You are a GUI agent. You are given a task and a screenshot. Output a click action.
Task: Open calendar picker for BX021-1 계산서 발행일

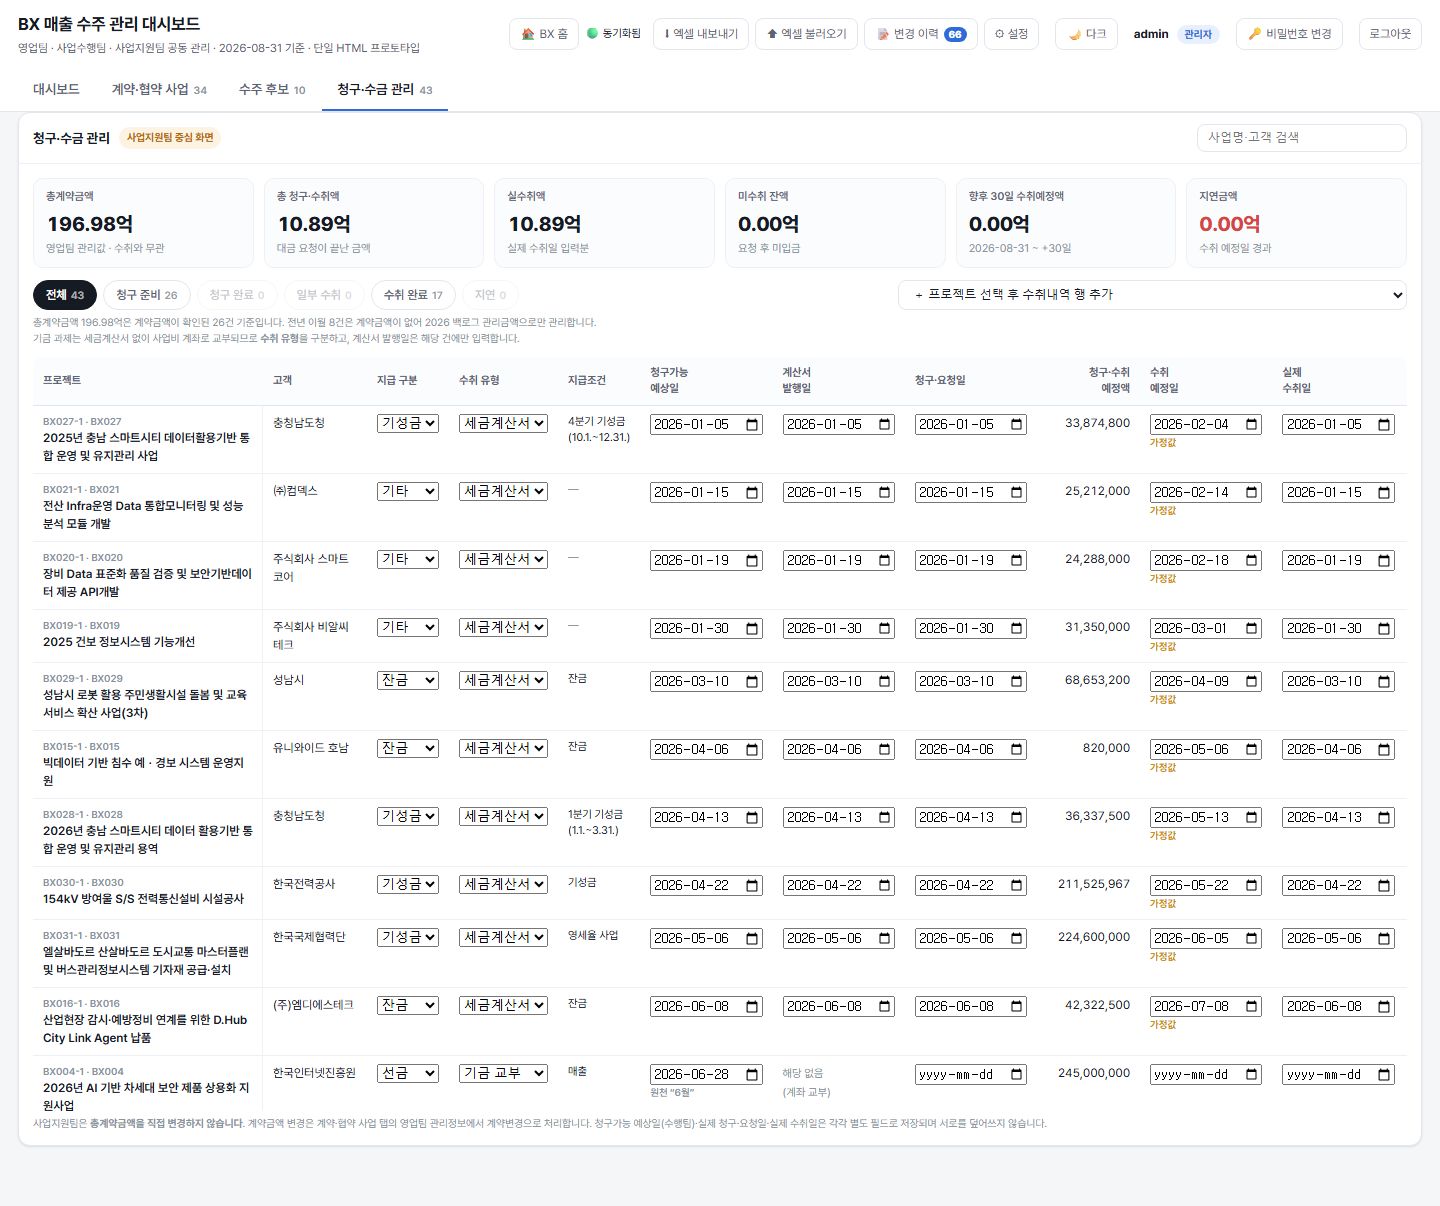[x=885, y=492]
